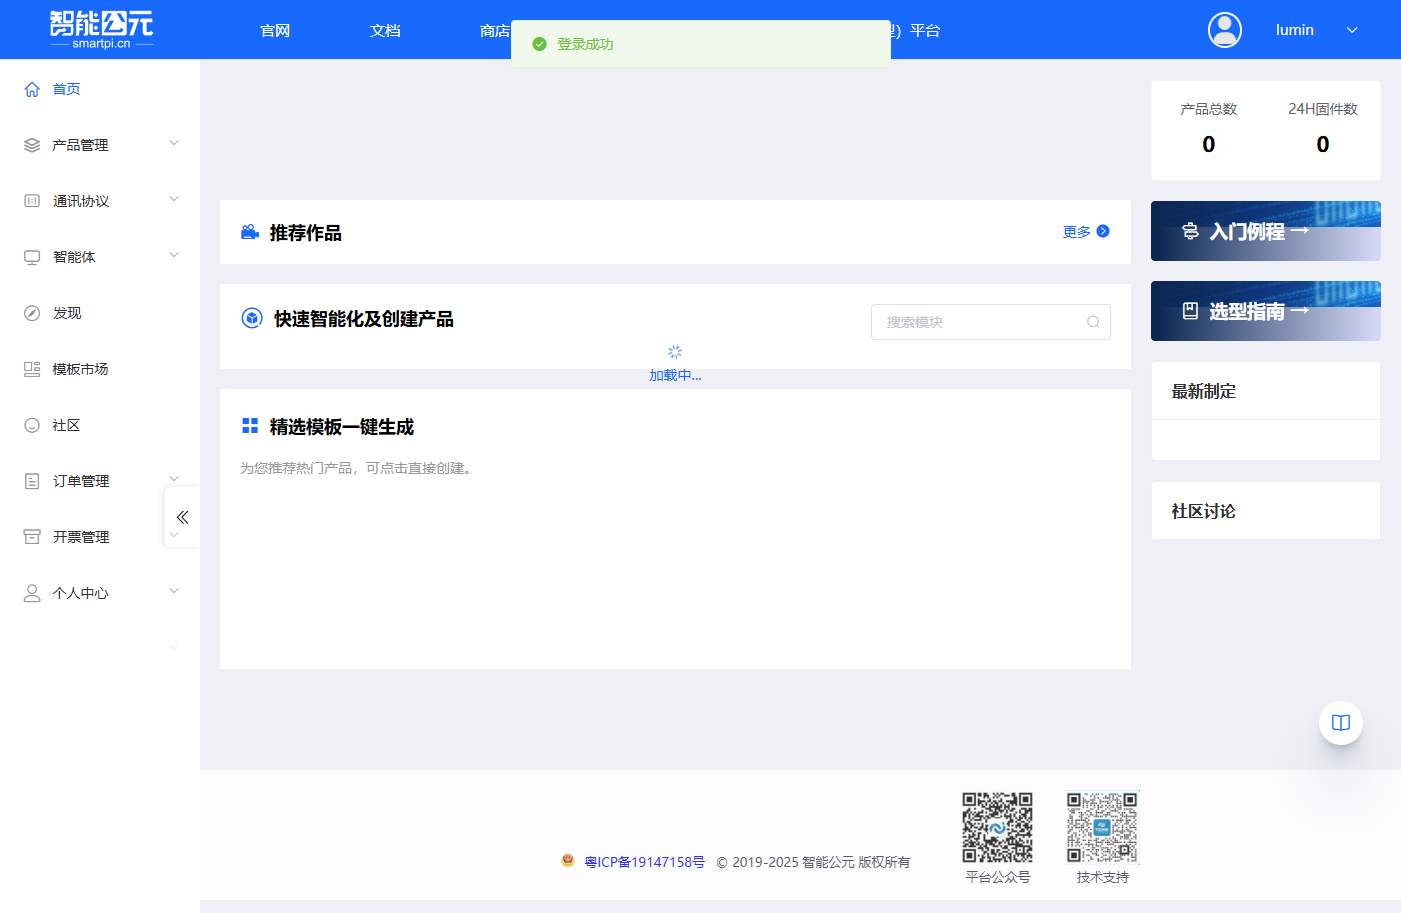Open 商店 from the top menu
The image size is (1401, 913).
[x=495, y=31]
